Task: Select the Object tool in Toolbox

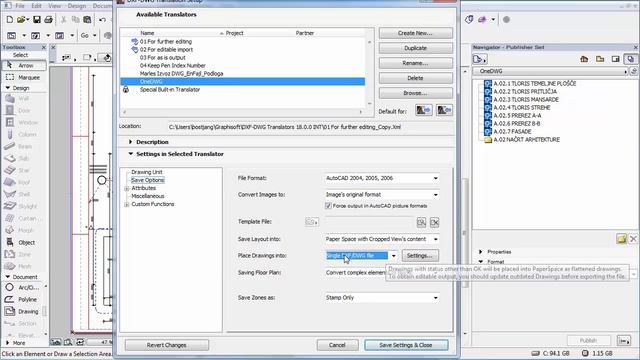Action: 24,242
